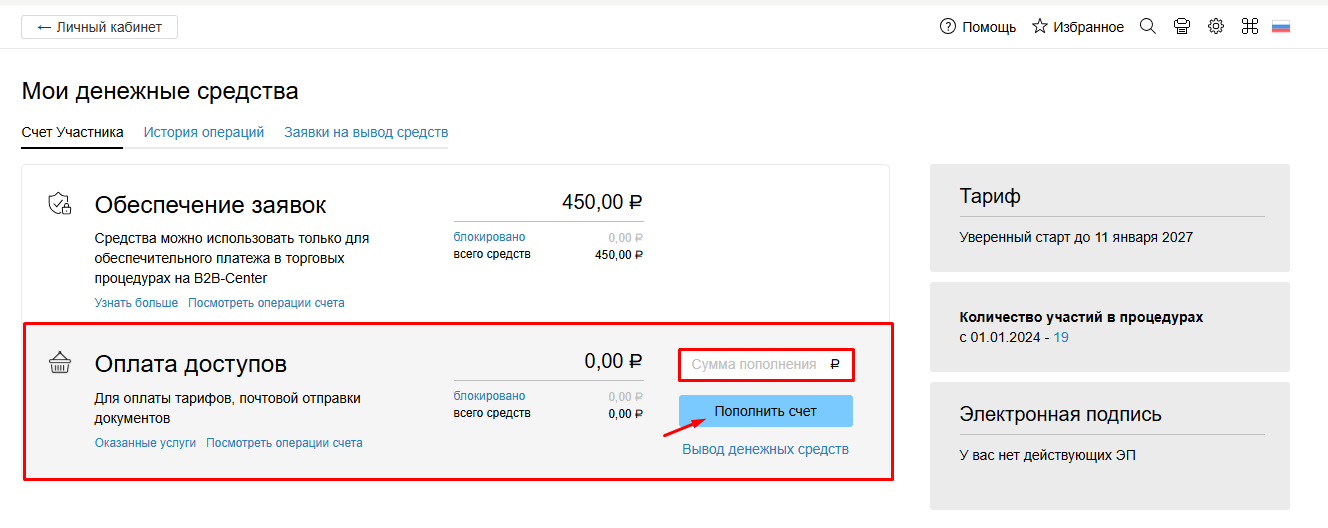Screen dimensions: 1328x528
Task: Click the shield icon beside Обеспечение заявок
Action: 60,204
